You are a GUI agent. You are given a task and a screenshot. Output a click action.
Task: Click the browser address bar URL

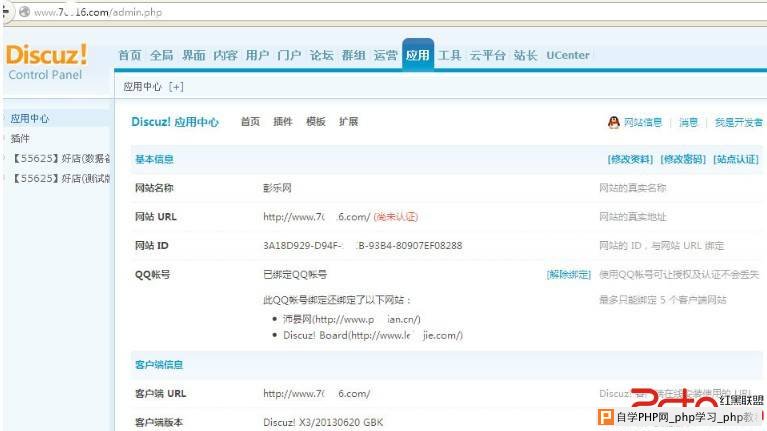[98, 12]
